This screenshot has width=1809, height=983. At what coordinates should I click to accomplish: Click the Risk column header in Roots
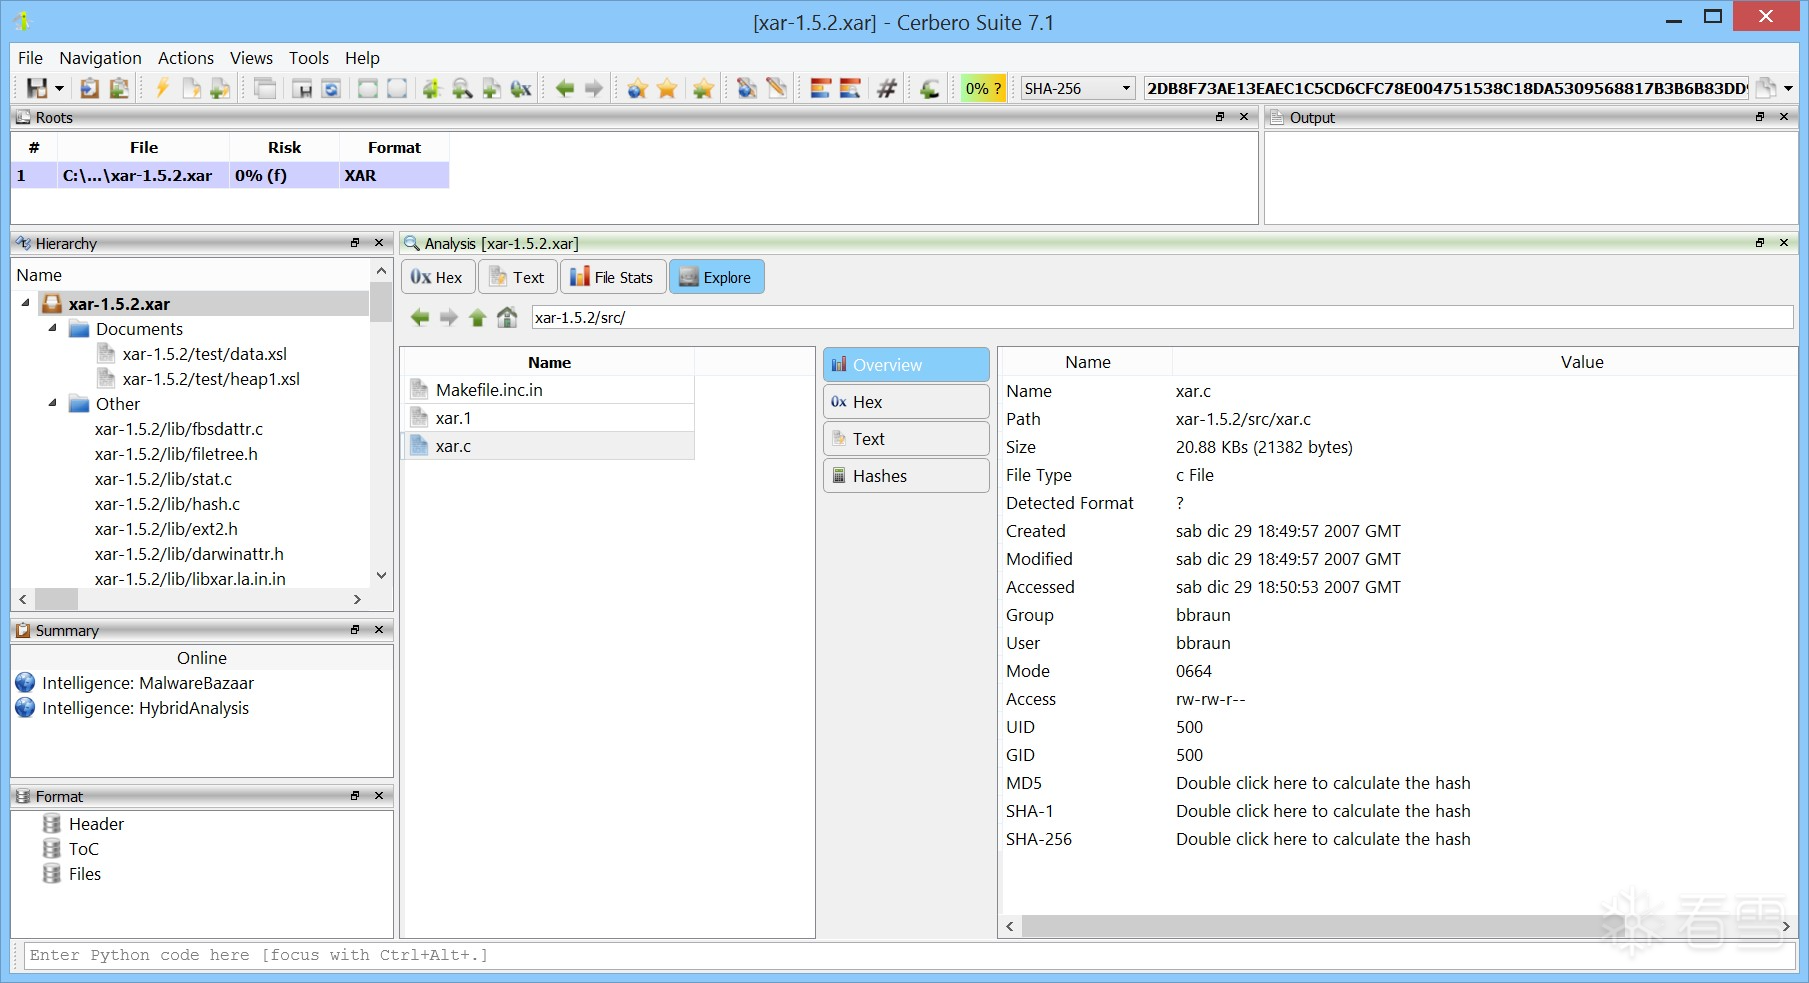(284, 147)
